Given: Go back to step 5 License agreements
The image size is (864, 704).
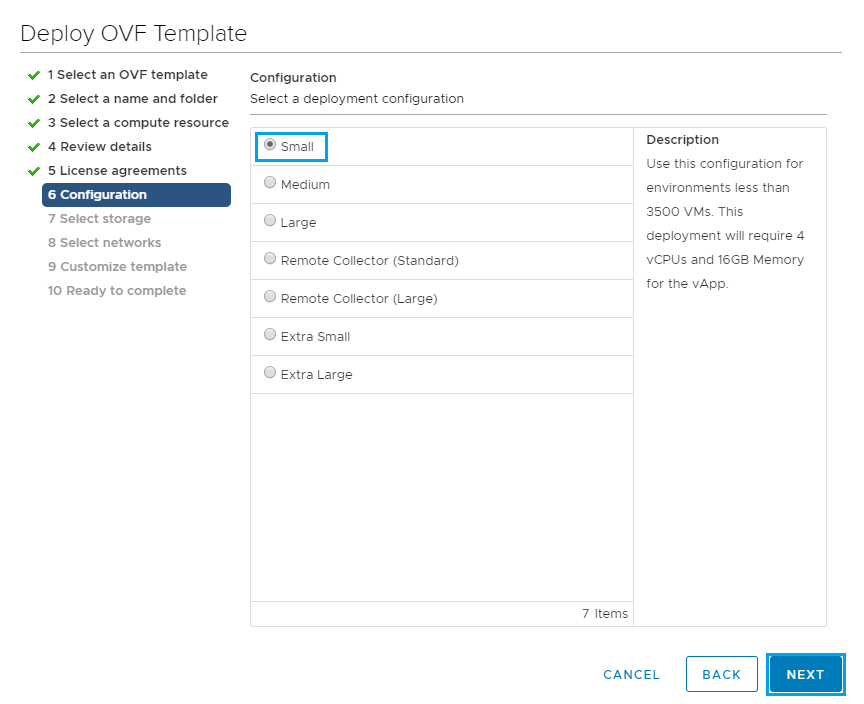Looking at the screenshot, I should click(x=117, y=171).
